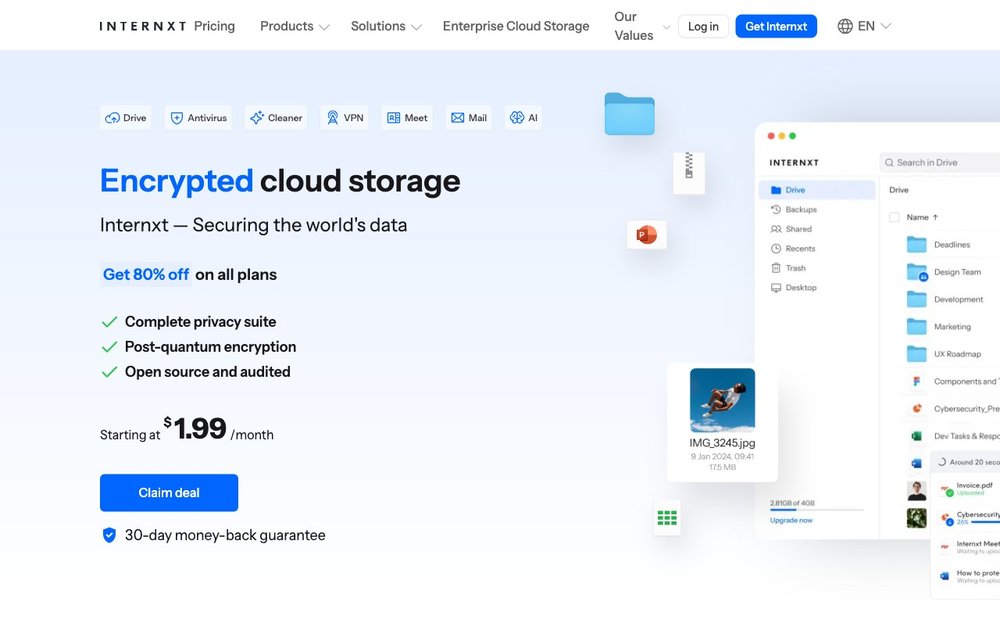The height and width of the screenshot is (641, 1000).
Task: Open the Antivirus shield chip
Action: [x=198, y=118]
